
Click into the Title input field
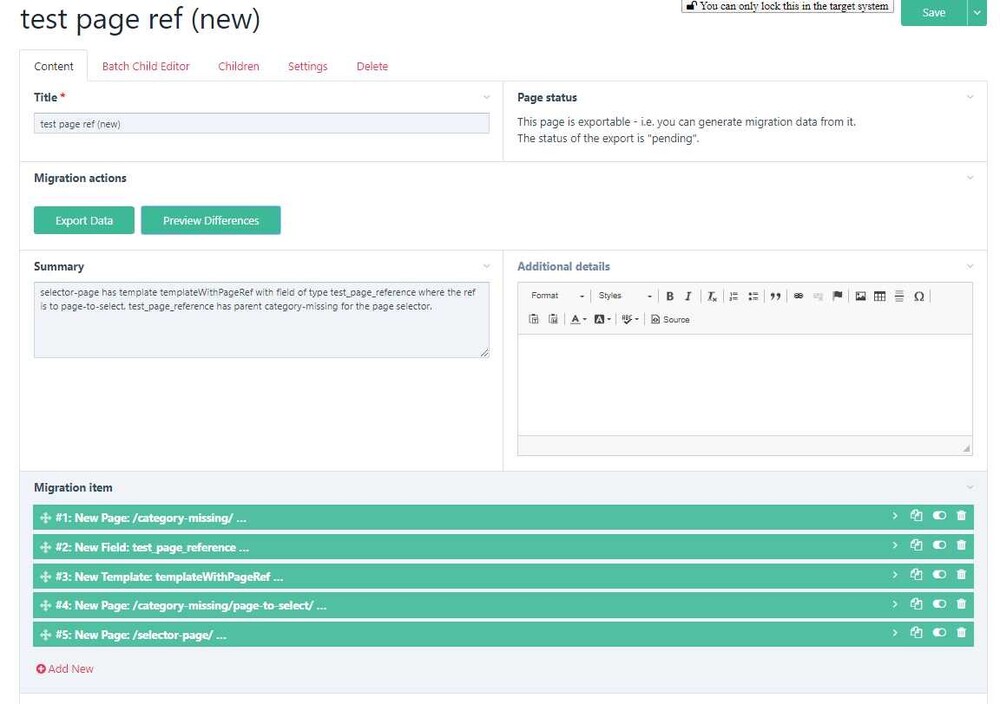261,124
